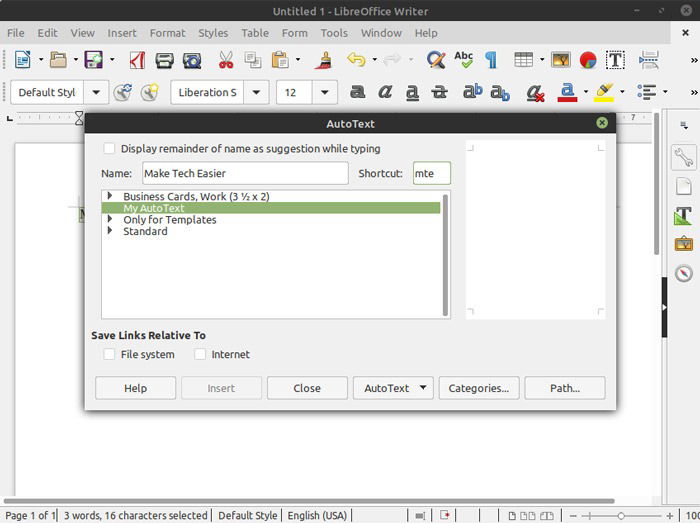Screen dimensions: 700x523
Task: Apply yellow highlighting color
Action: pos(604,92)
